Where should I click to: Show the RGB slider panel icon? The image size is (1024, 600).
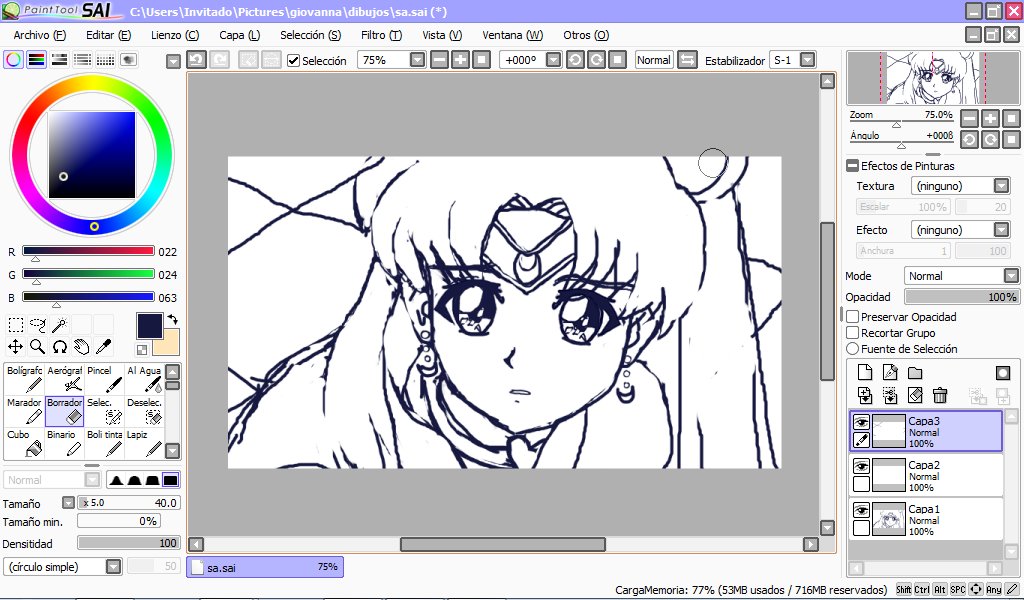click(37, 60)
